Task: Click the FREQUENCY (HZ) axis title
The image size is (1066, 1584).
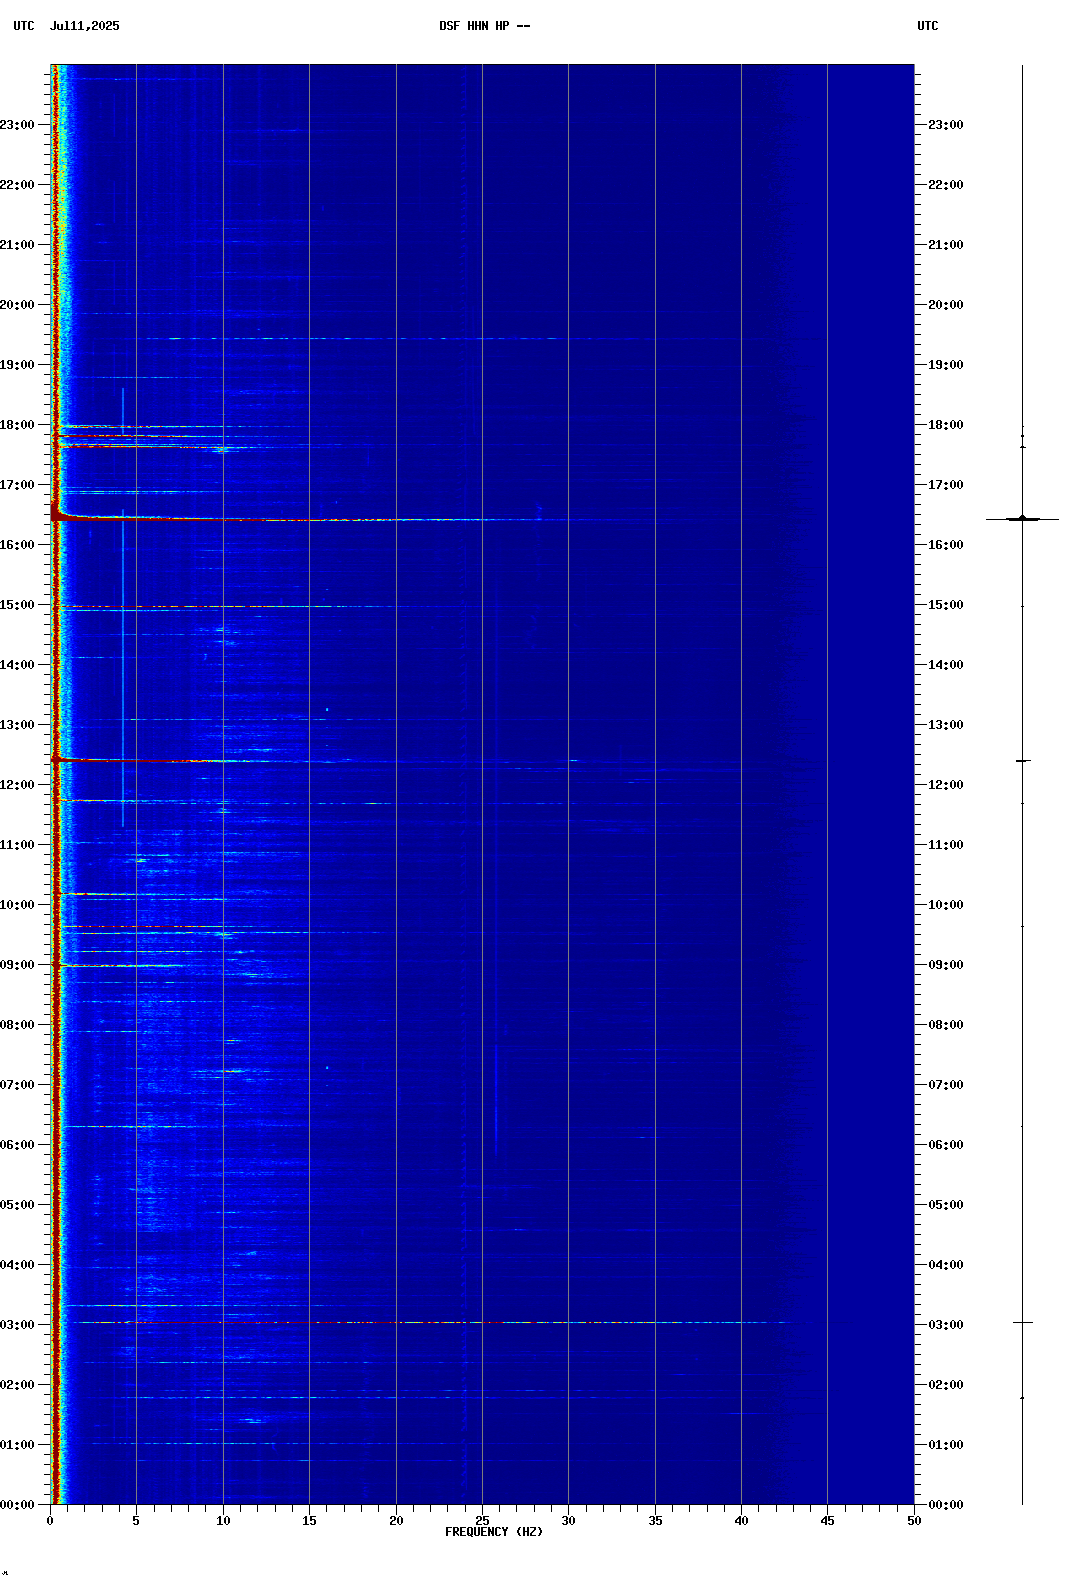Action: click(x=494, y=1532)
